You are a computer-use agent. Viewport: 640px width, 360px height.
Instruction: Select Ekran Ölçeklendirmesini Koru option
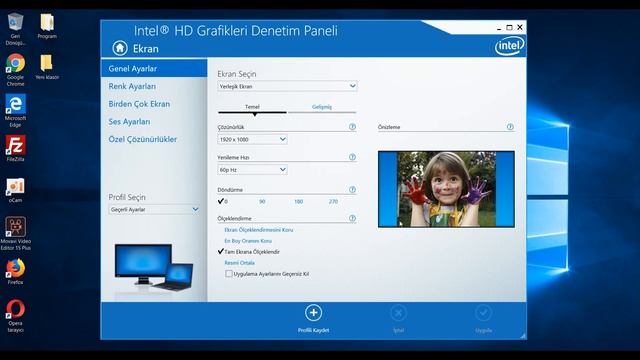[x=259, y=230]
